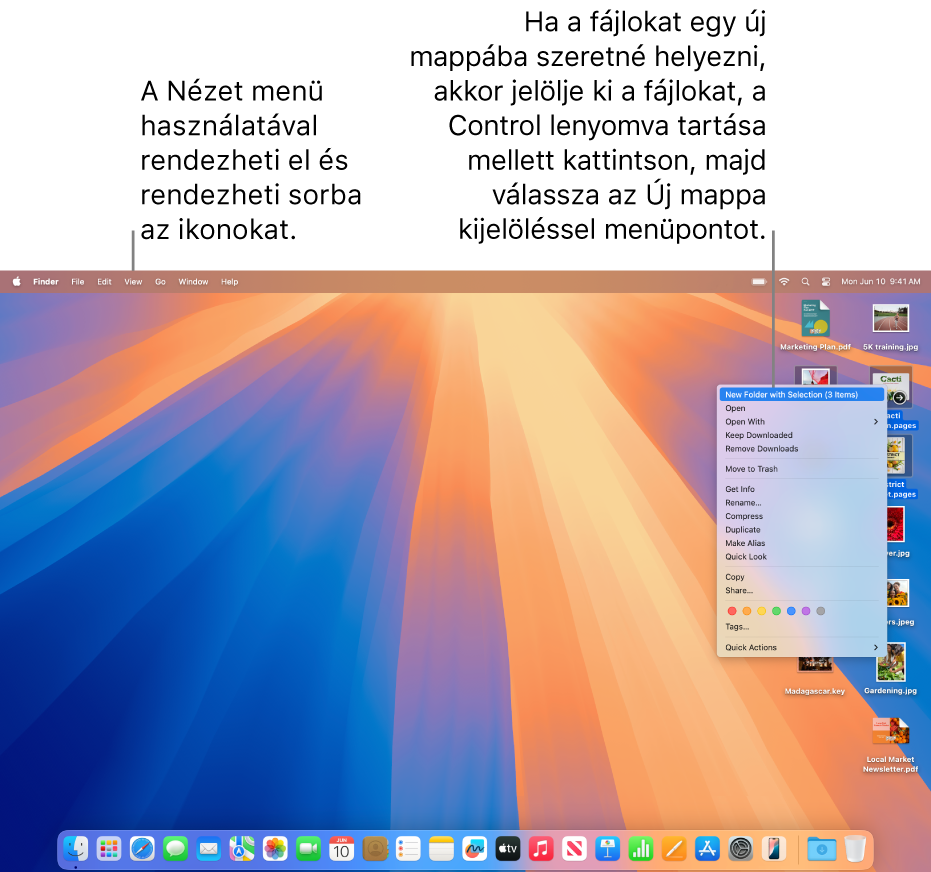Open the File menu
The width and height of the screenshot is (931, 872).
coord(78,282)
